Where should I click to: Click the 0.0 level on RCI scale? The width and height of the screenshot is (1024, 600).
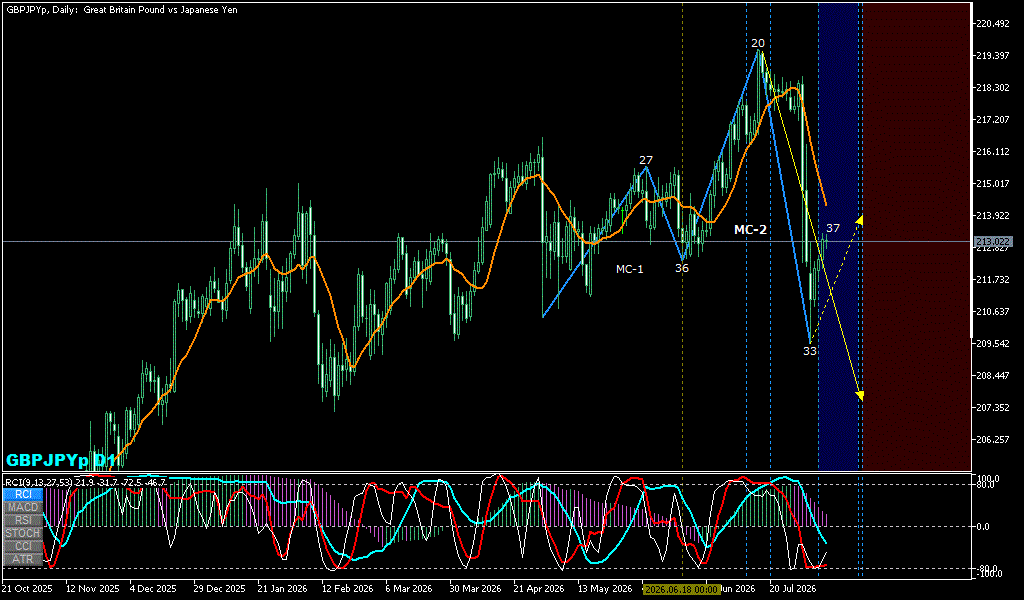tap(984, 526)
